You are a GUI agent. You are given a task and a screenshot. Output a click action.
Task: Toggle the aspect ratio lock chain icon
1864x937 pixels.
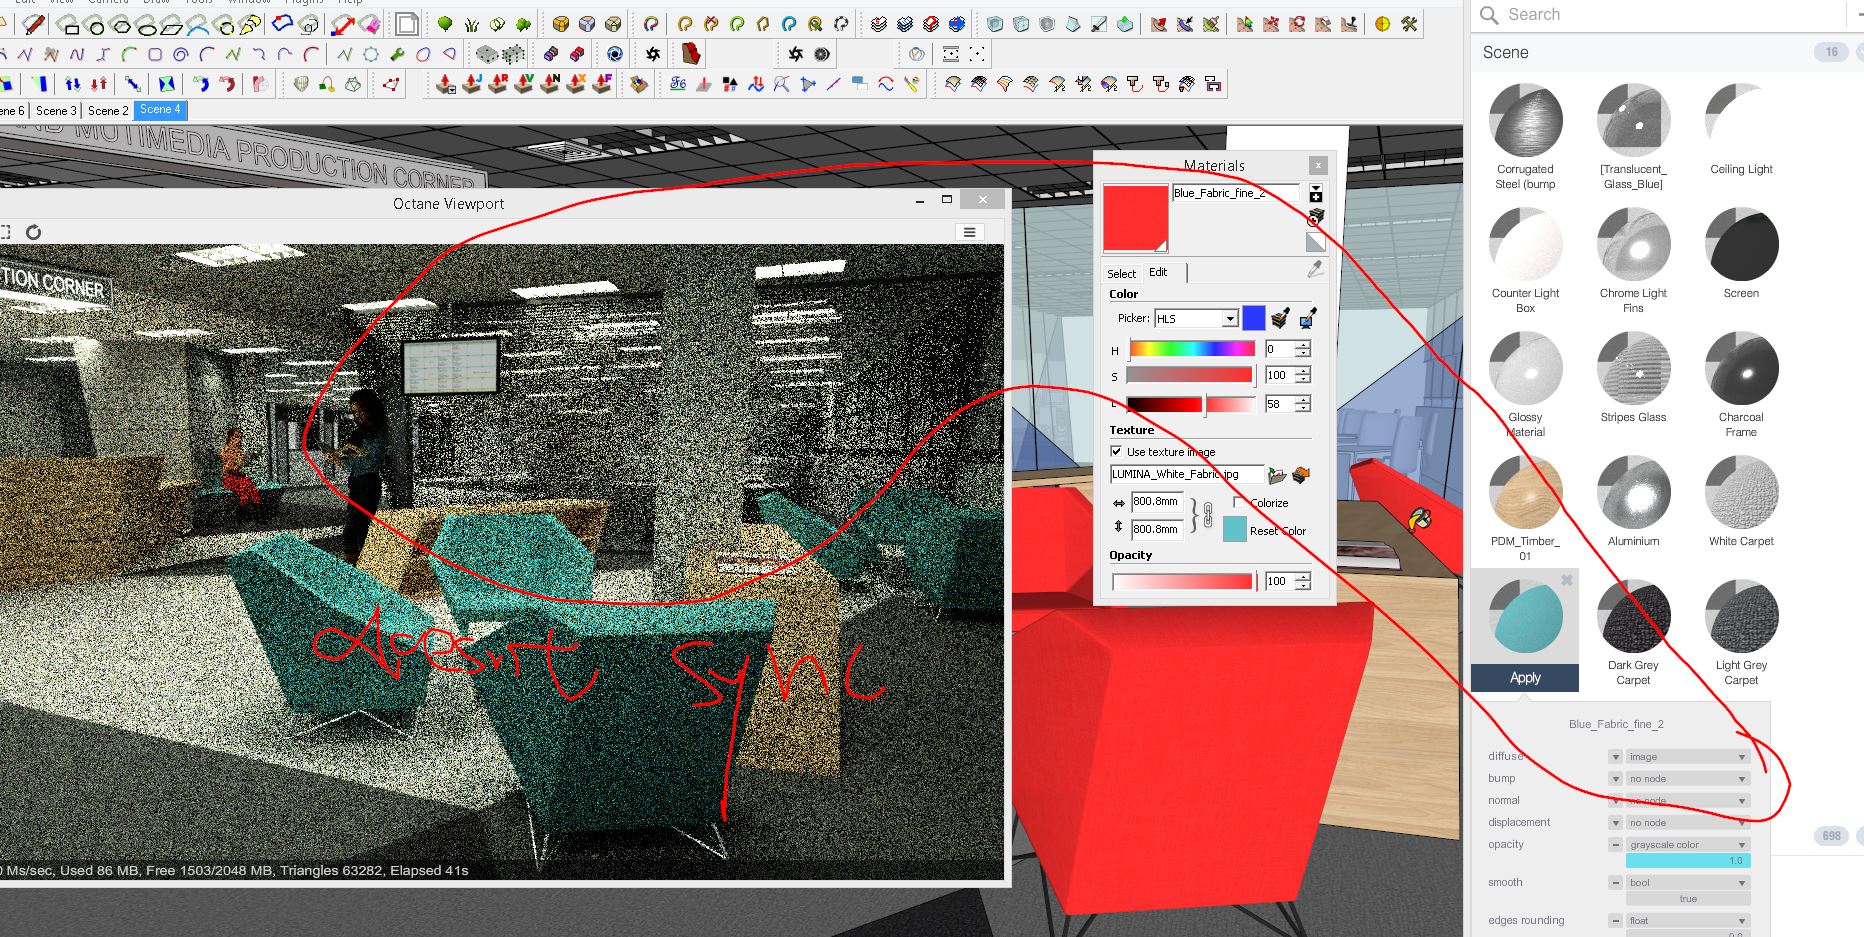click(x=1208, y=515)
